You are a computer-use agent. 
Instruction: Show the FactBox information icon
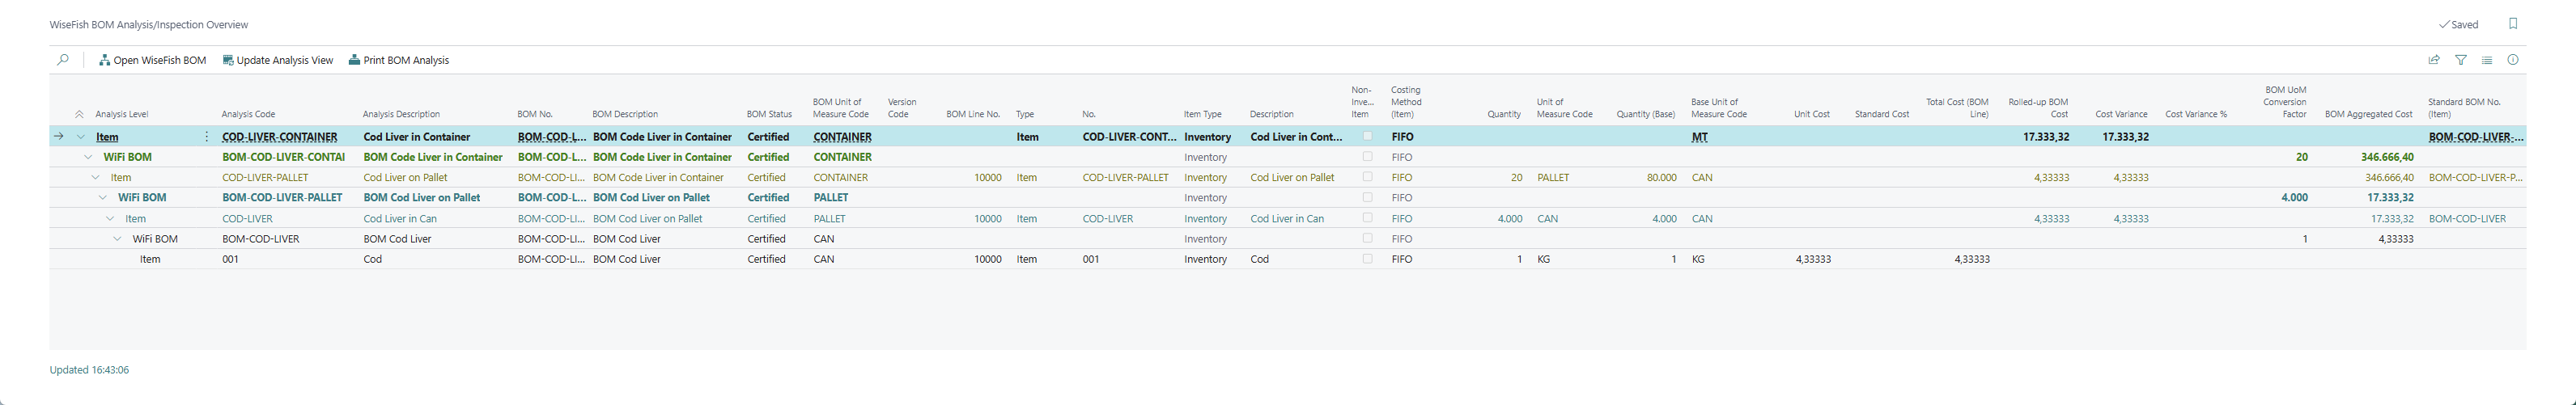(2513, 60)
